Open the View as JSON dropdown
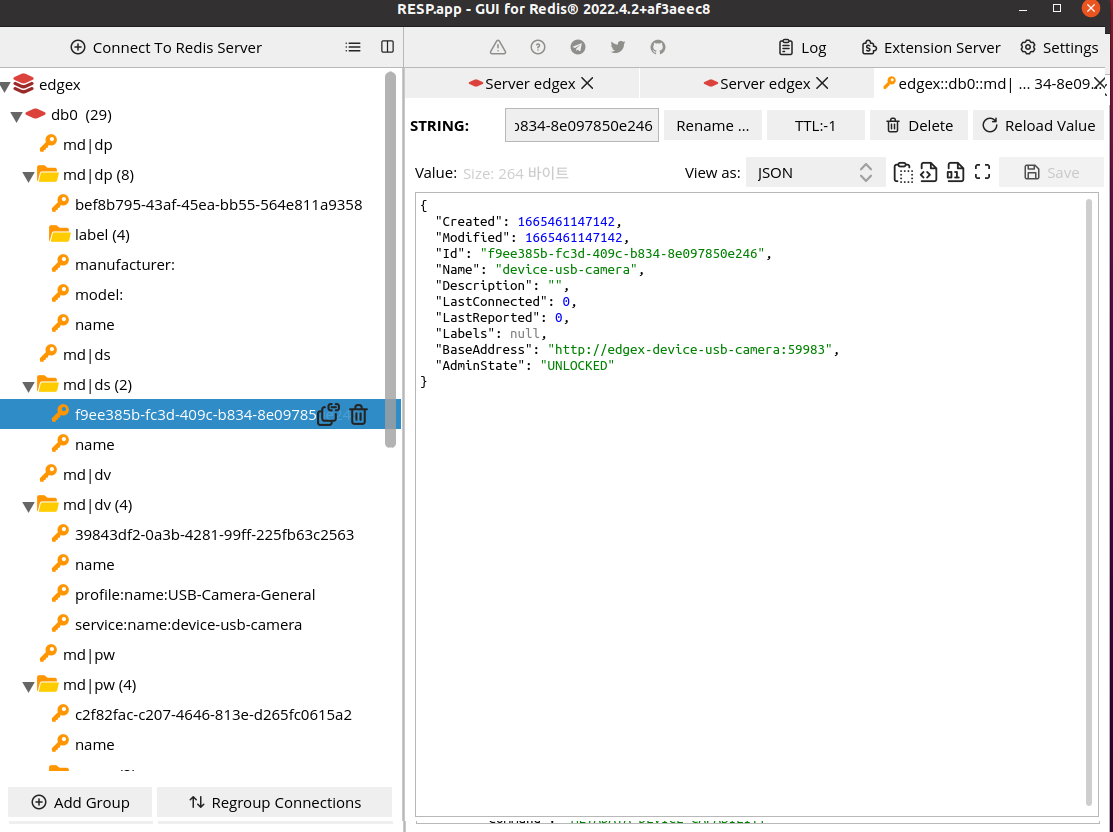 [x=812, y=172]
